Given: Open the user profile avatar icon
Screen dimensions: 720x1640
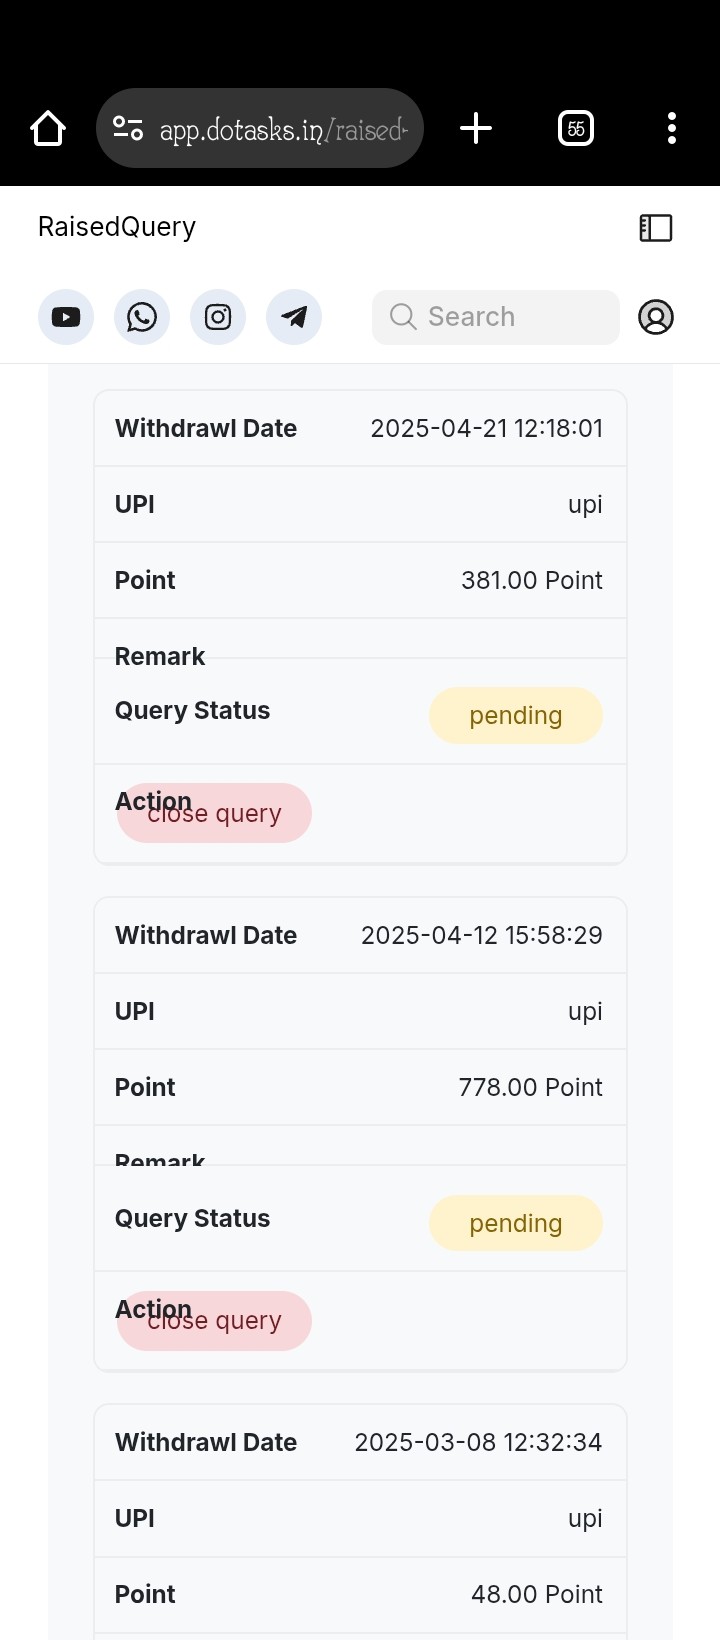Looking at the screenshot, I should (x=656, y=317).
